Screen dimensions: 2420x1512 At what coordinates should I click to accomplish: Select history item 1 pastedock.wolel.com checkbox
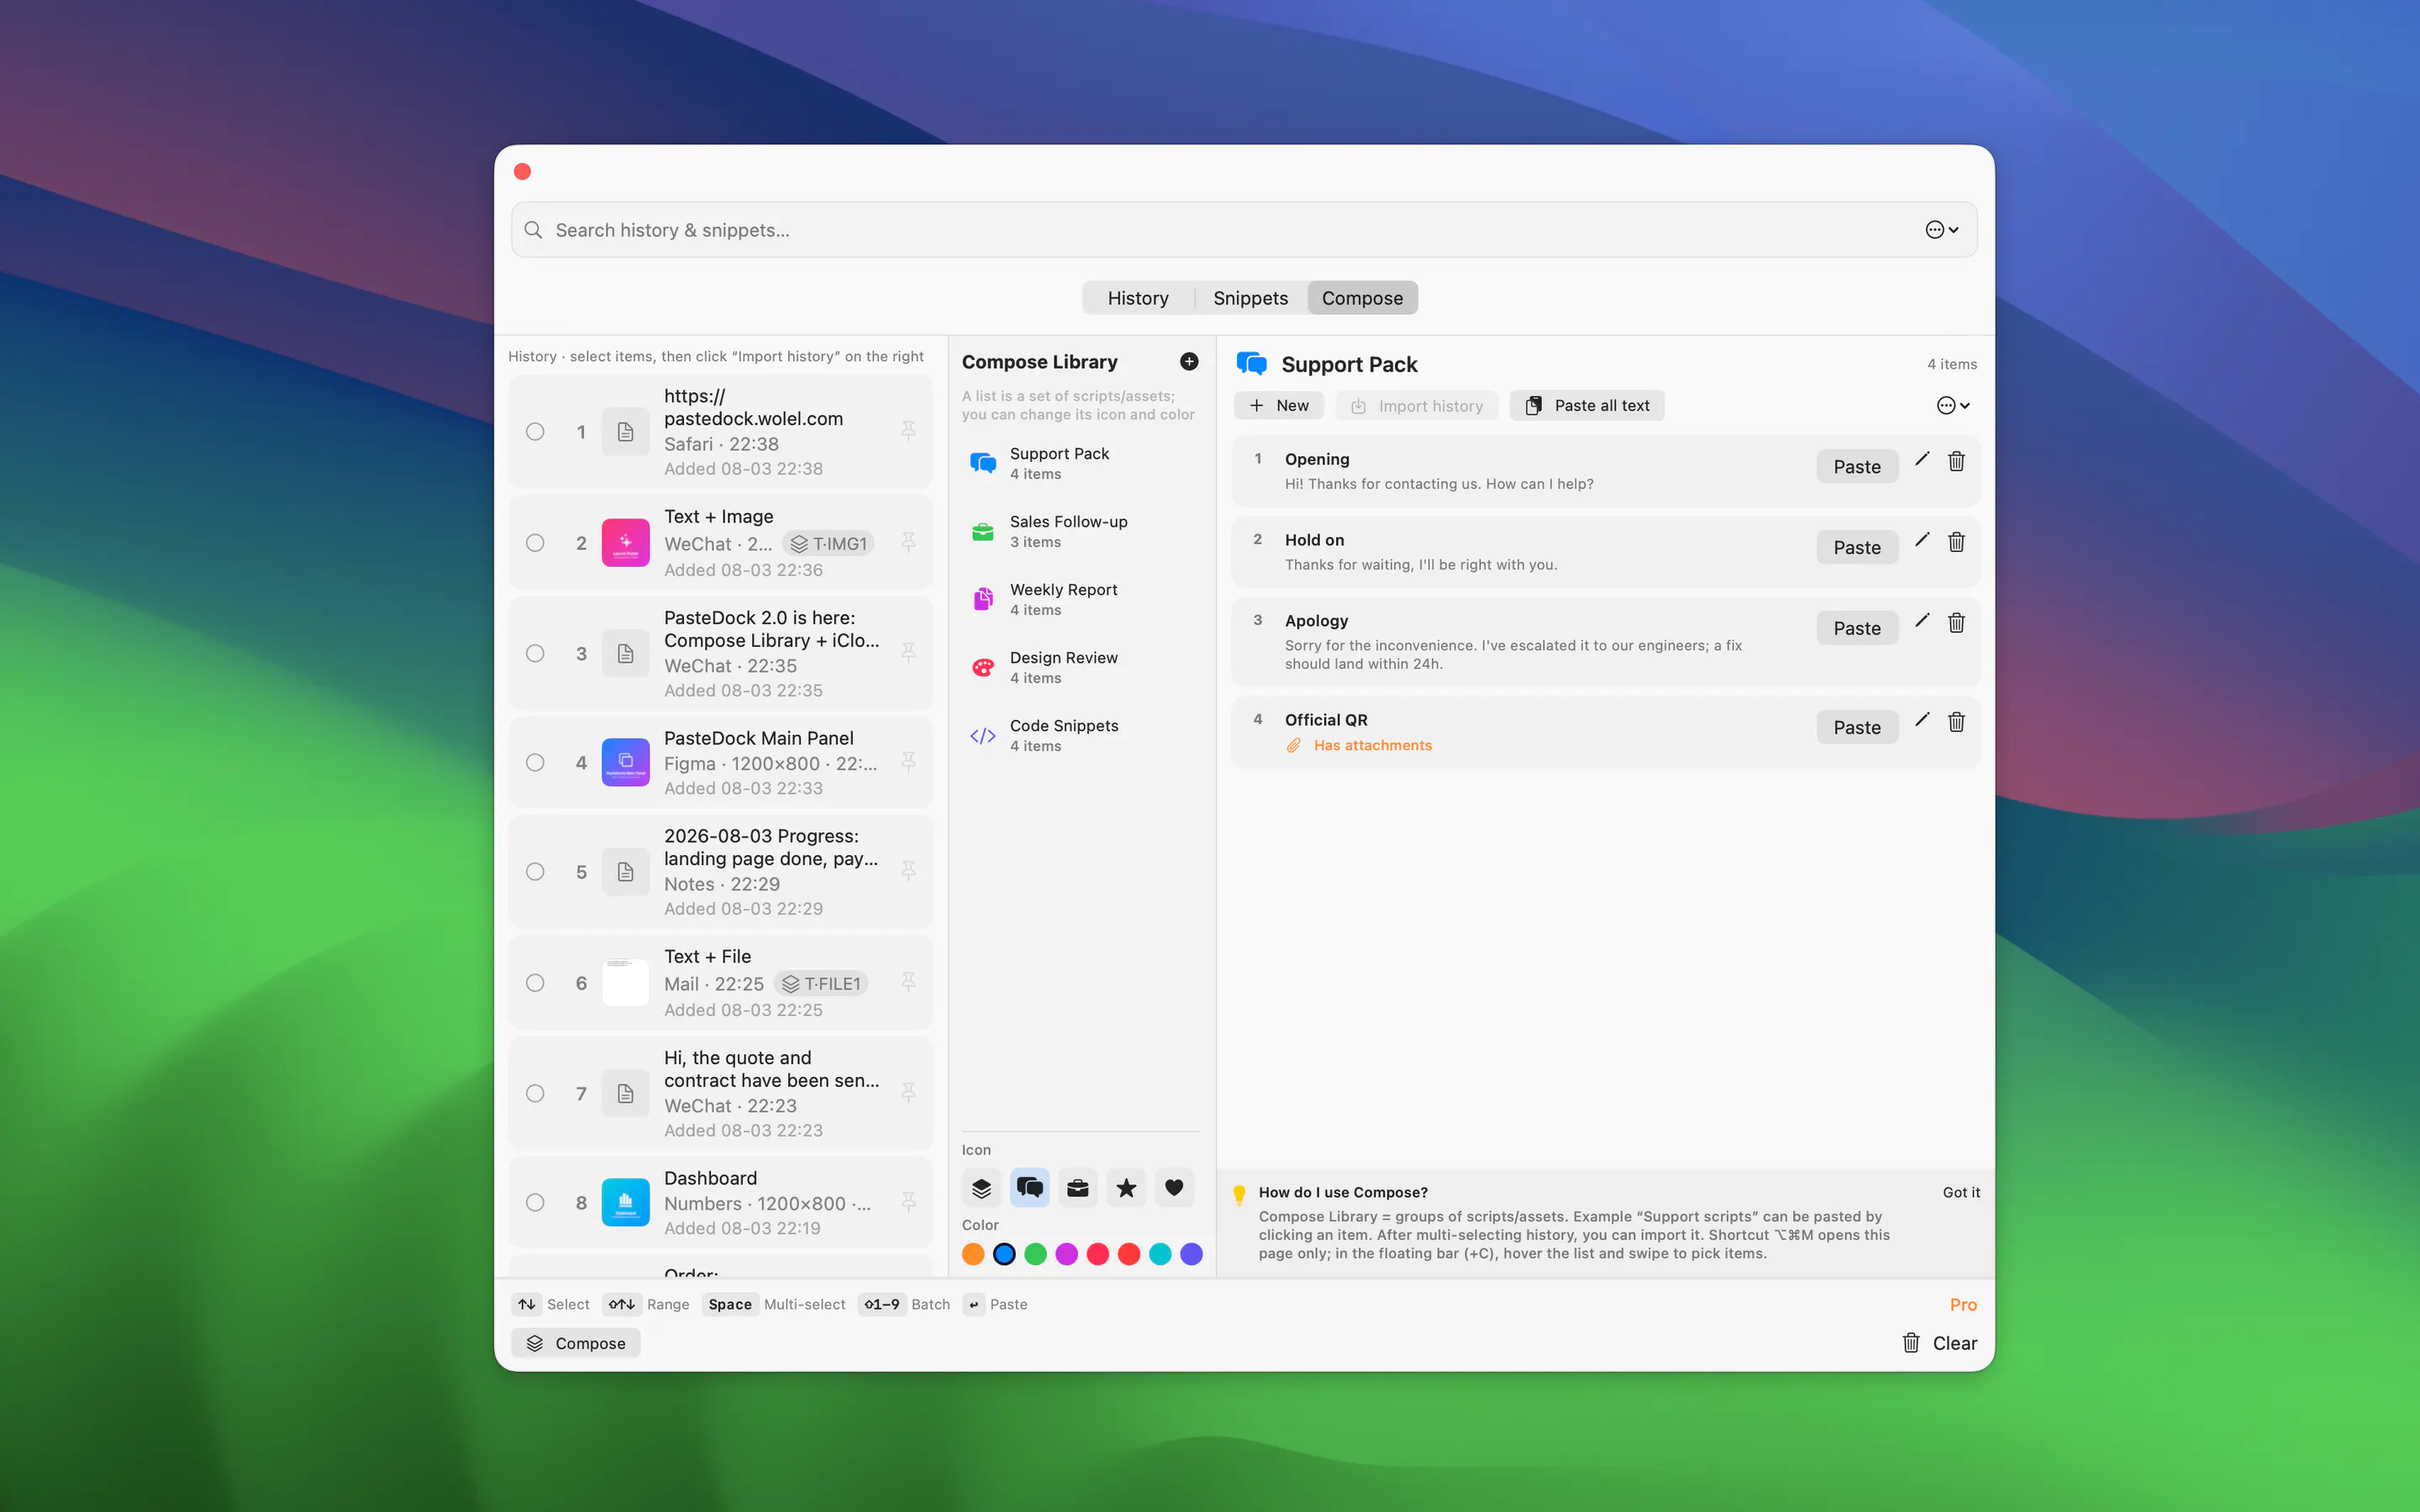click(535, 432)
